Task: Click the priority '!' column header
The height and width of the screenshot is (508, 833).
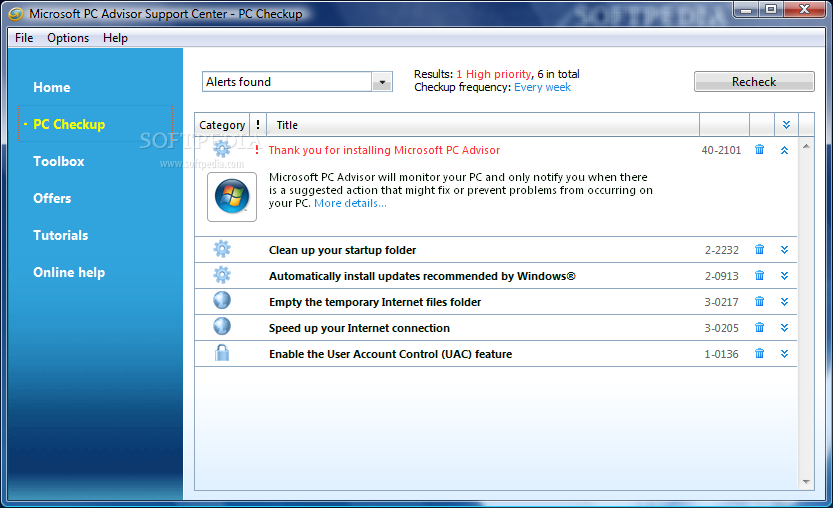Action: pyautogui.click(x=258, y=125)
